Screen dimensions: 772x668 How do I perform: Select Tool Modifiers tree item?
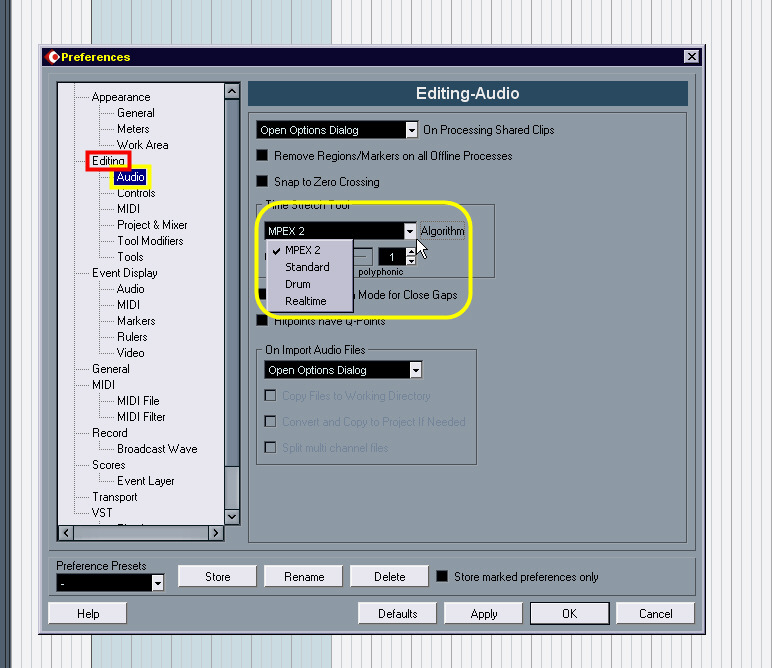tap(150, 241)
